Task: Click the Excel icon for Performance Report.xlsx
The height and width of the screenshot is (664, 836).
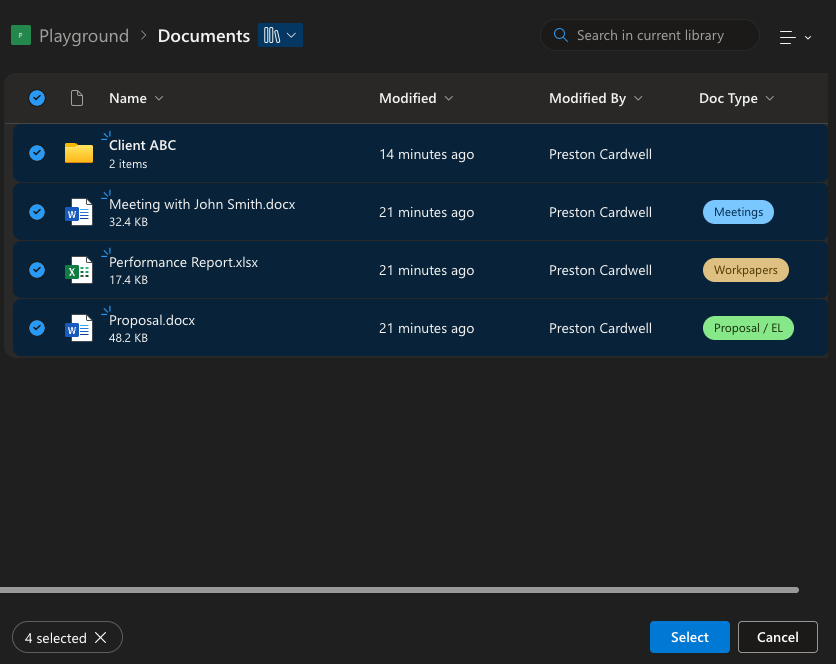Action: point(78,270)
